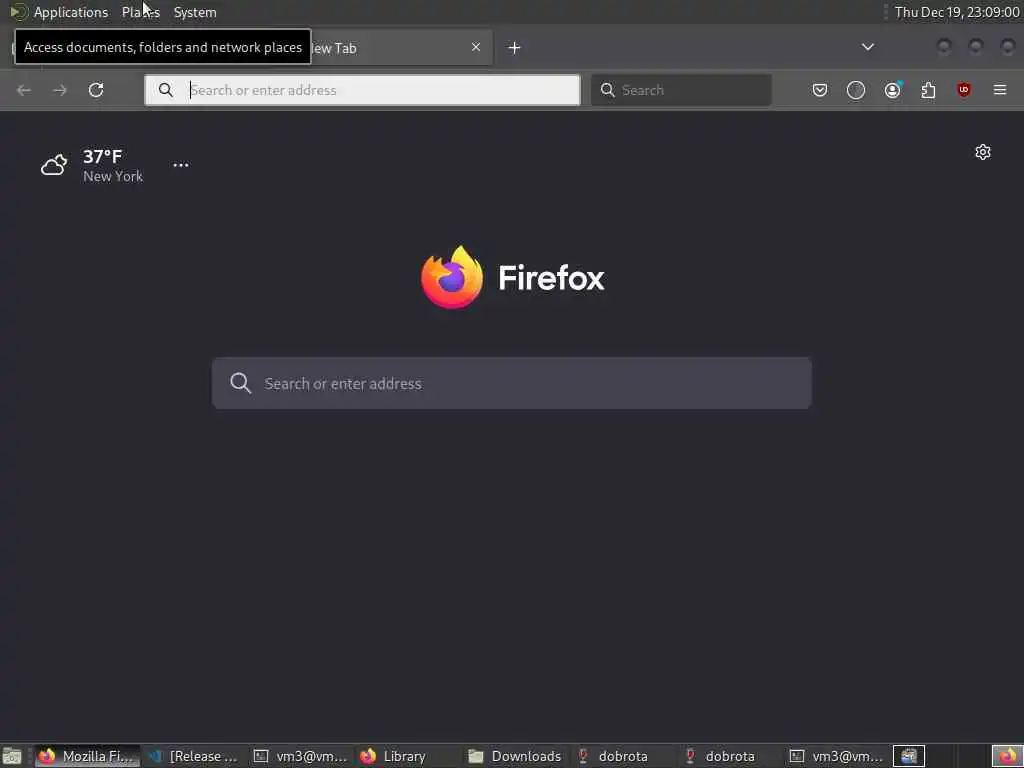The width and height of the screenshot is (1024, 768).
Task: Reload the current page
Action: click(96, 89)
